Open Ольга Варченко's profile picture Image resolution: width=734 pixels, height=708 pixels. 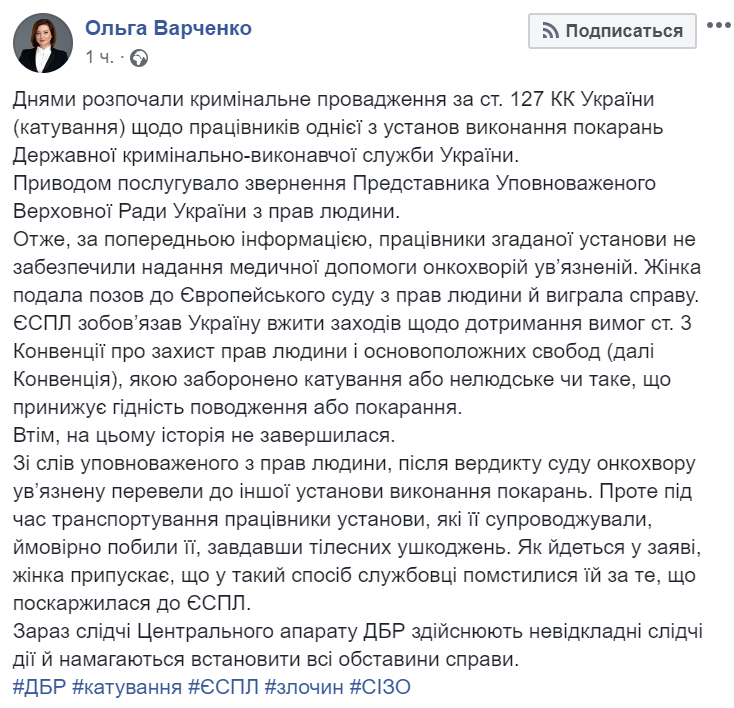(x=41, y=41)
